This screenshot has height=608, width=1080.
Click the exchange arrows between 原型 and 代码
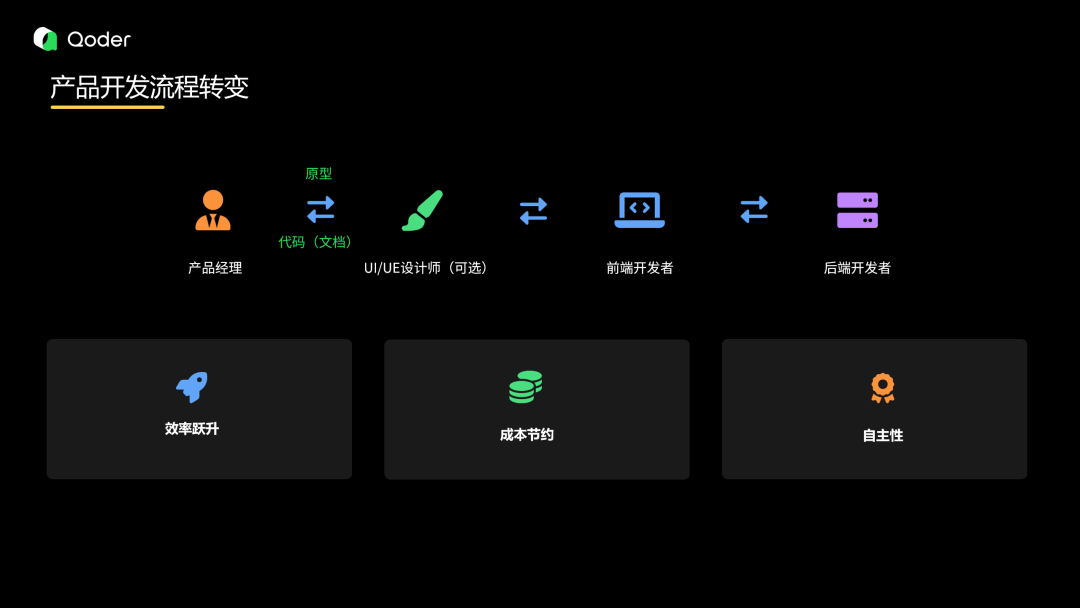pyautogui.click(x=319, y=208)
